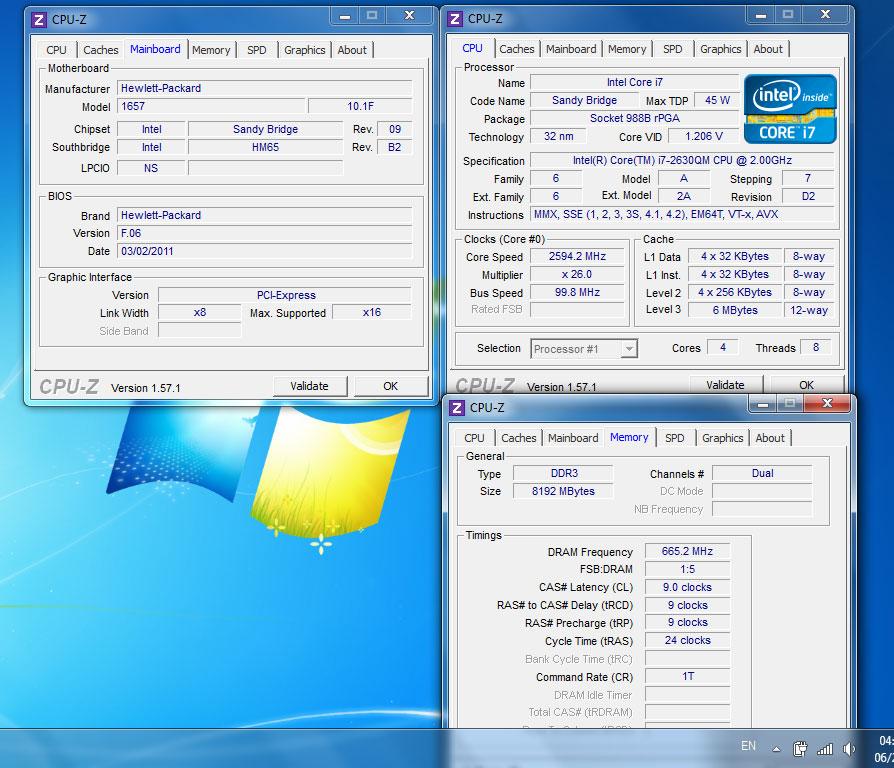Click the Bus Speed 99.8 MHz value
The width and height of the screenshot is (894, 768).
(x=578, y=292)
